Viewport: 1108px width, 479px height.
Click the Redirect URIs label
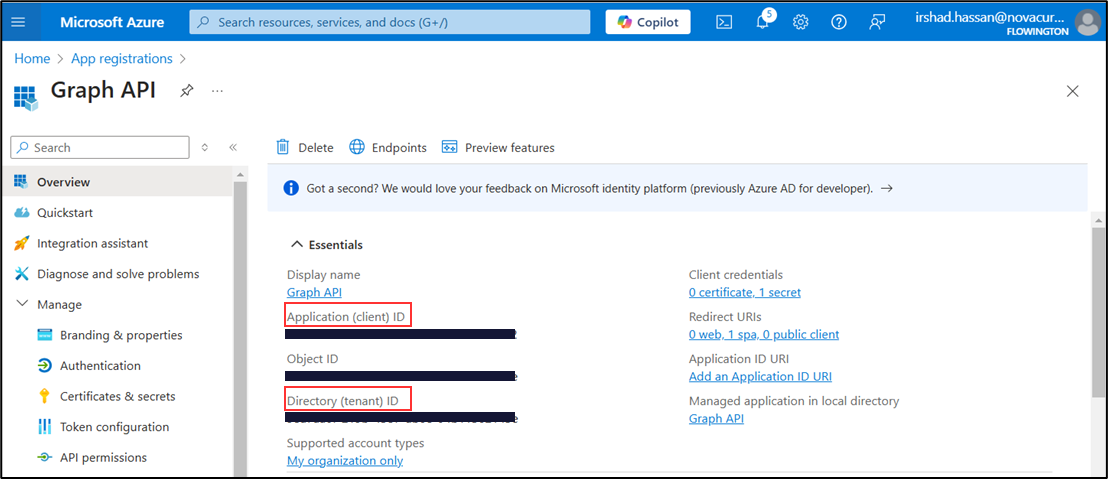[725, 317]
